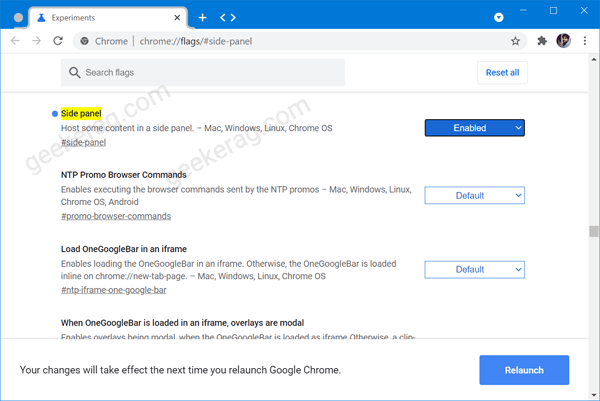This screenshot has width=600, height=401.
Task: Bookmark this page with the star icon
Action: pyautogui.click(x=515, y=41)
